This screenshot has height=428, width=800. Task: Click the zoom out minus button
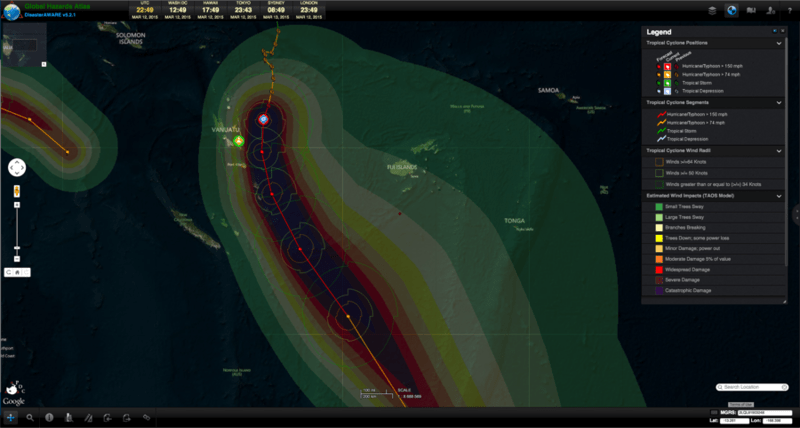(x=16, y=256)
